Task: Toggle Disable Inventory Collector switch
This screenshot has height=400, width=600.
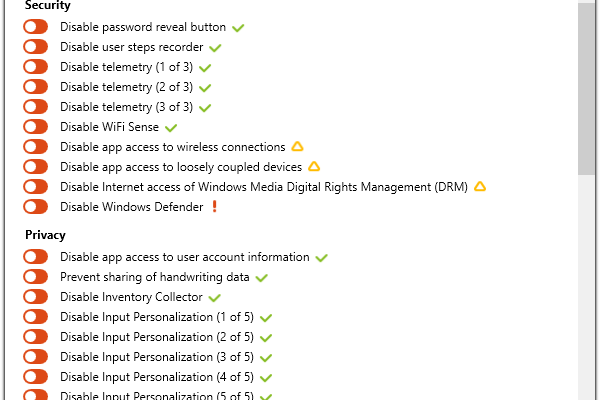Action: [36, 297]
